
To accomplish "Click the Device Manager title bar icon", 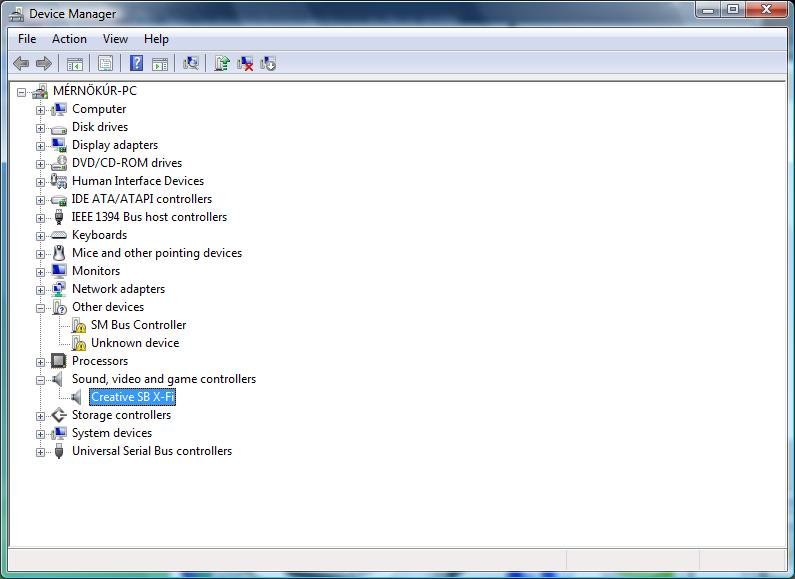I will pyautogui.click(x=16, y=14).
